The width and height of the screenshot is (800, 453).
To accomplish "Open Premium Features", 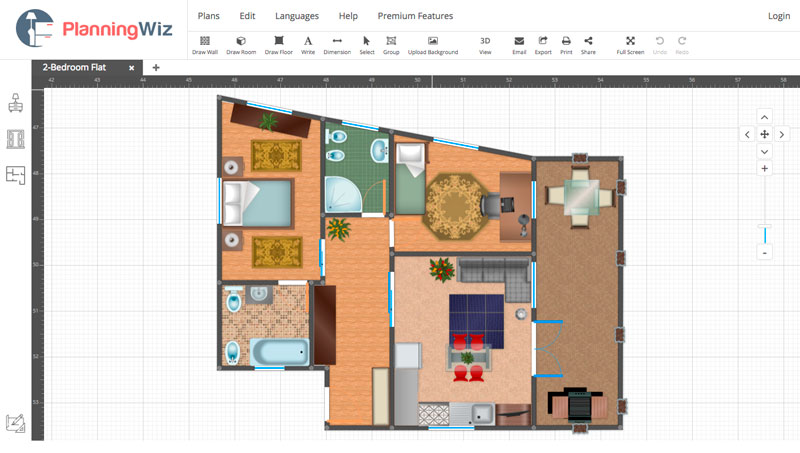I will [x=415, y=16].
